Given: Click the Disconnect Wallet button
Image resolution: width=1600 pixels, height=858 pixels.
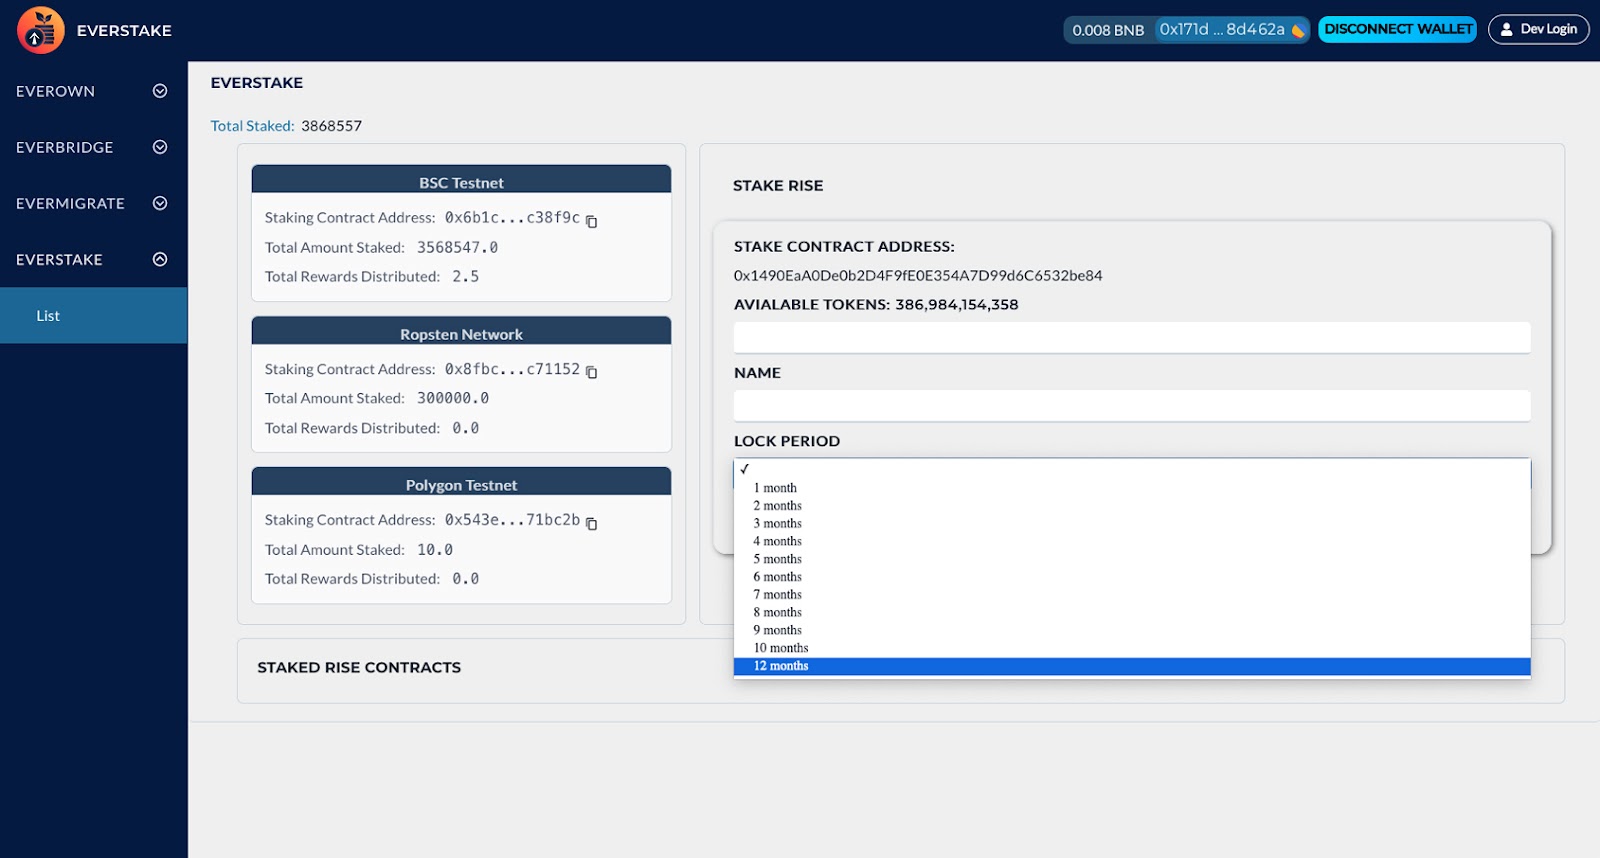Looking at the screenshot, I should click(x=1398, y=29).
